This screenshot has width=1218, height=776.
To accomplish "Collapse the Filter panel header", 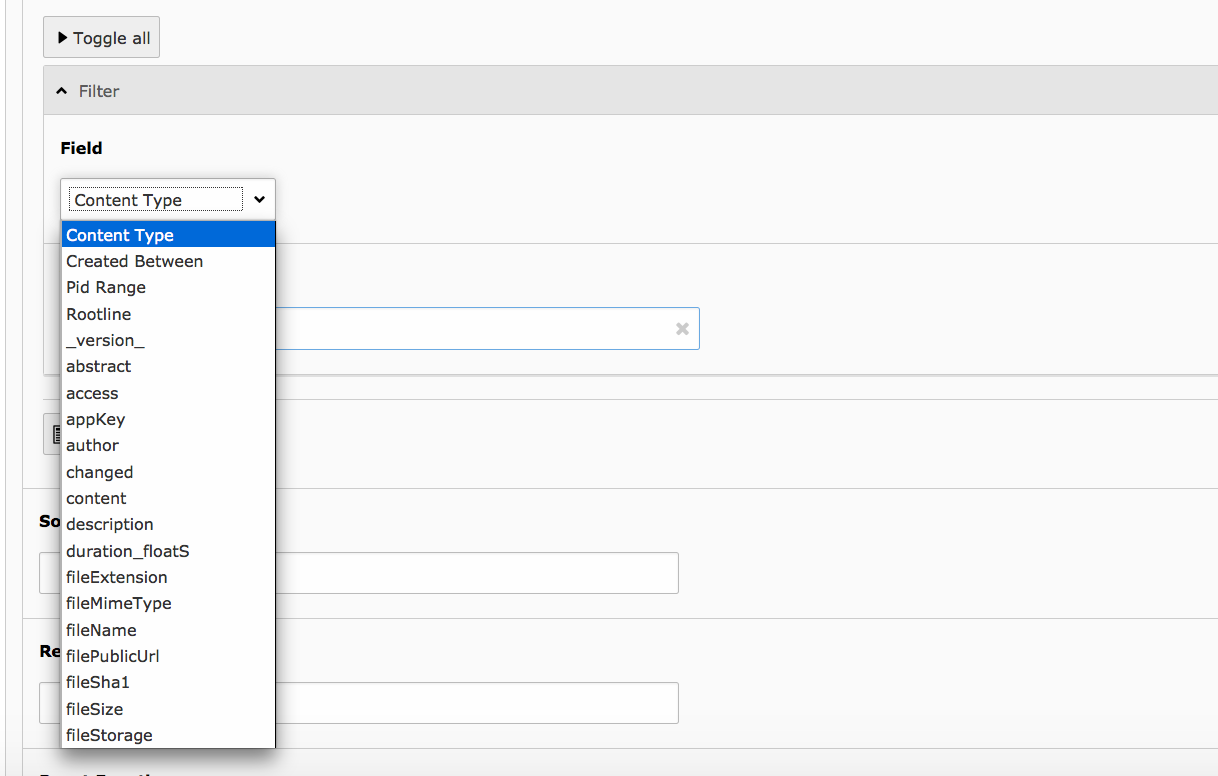I will 88,91.
